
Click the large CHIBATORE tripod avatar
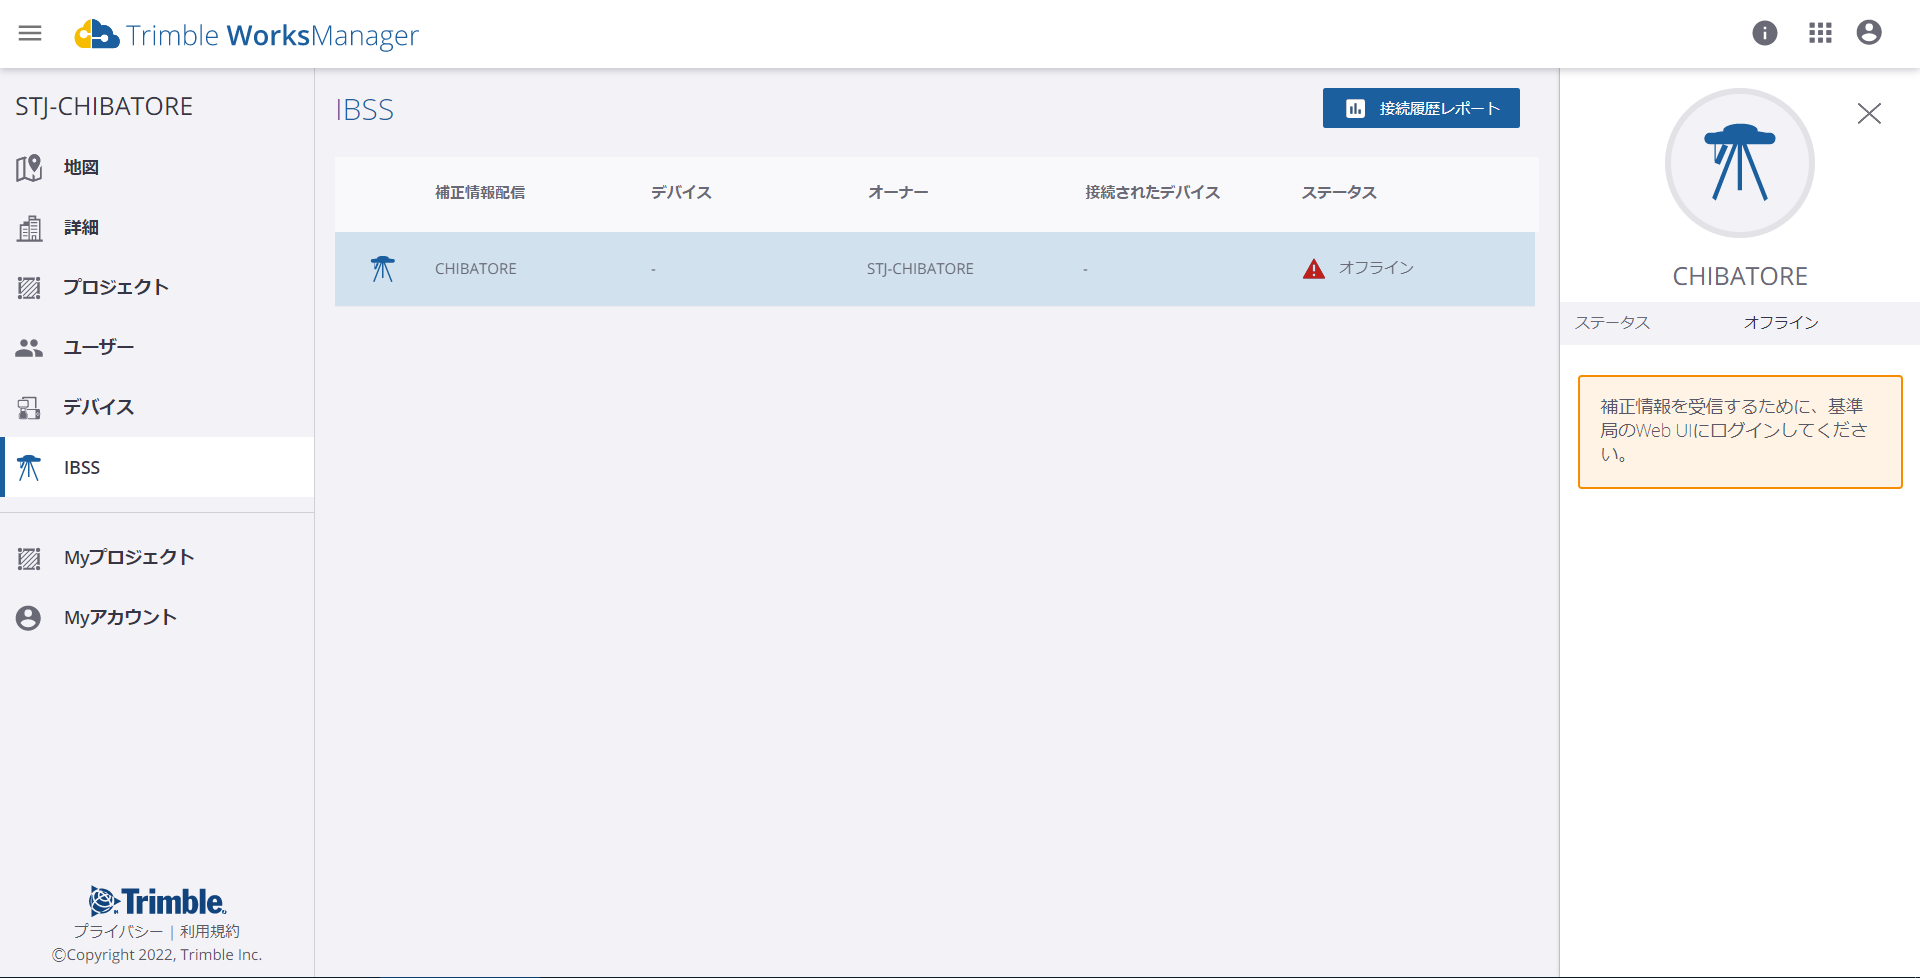click(x=1739, y=163)
